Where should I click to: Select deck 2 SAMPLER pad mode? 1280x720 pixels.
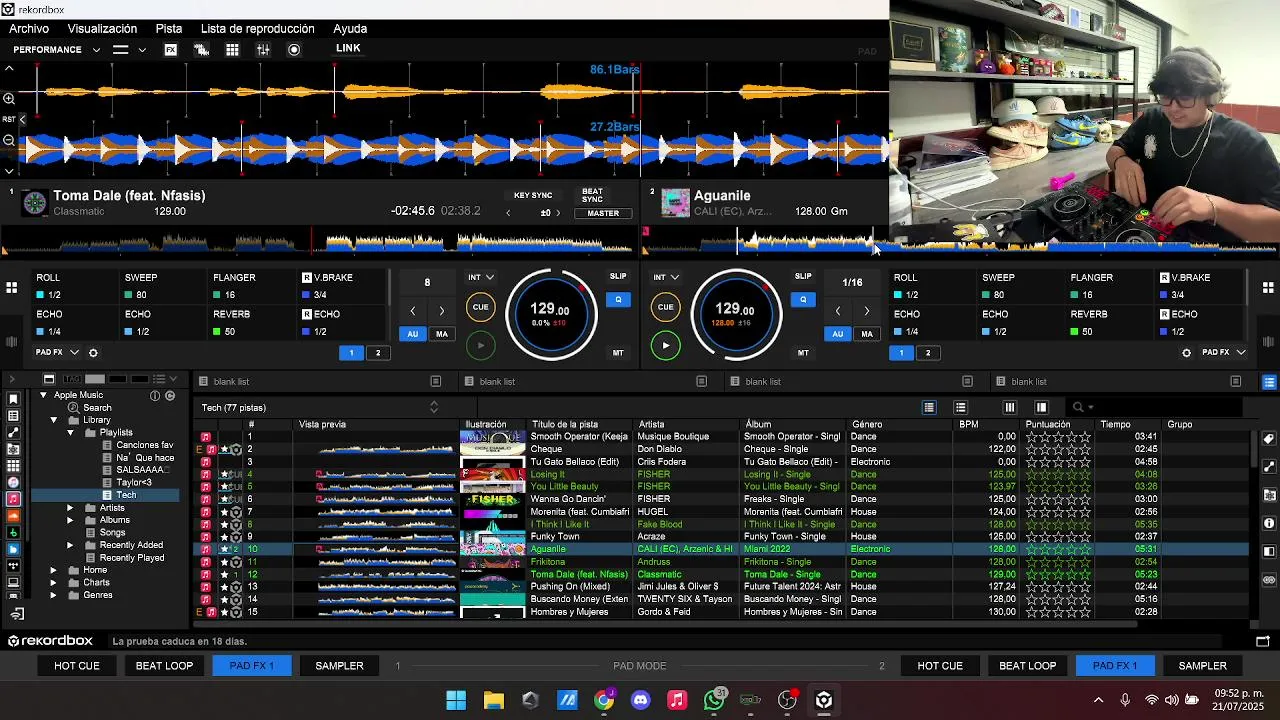(1202, 666)
